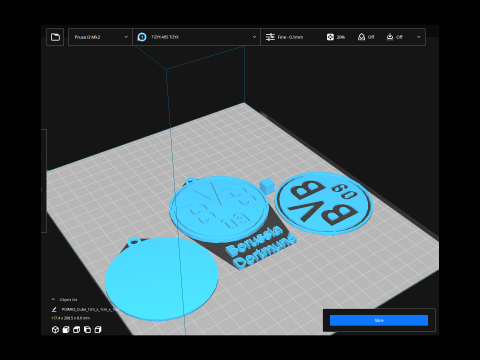Click the print profile sliders icon
Viewport: 480px width, 360px height.
(270, 37)
